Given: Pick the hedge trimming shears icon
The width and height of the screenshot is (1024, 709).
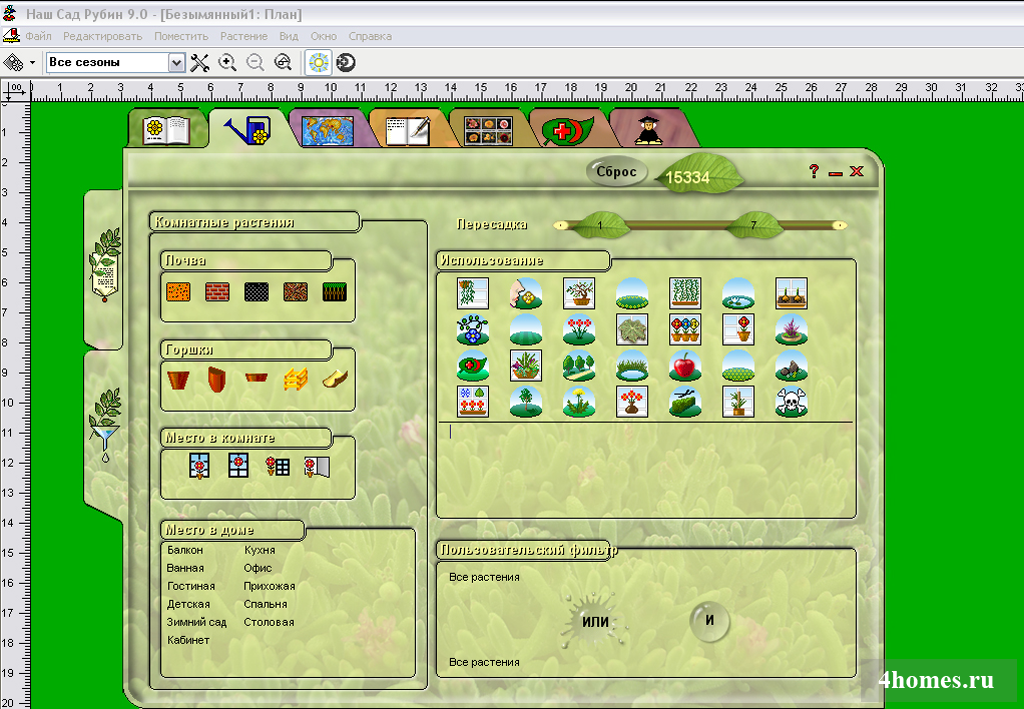Looking at the screenshot, I should tap(685, 402).
